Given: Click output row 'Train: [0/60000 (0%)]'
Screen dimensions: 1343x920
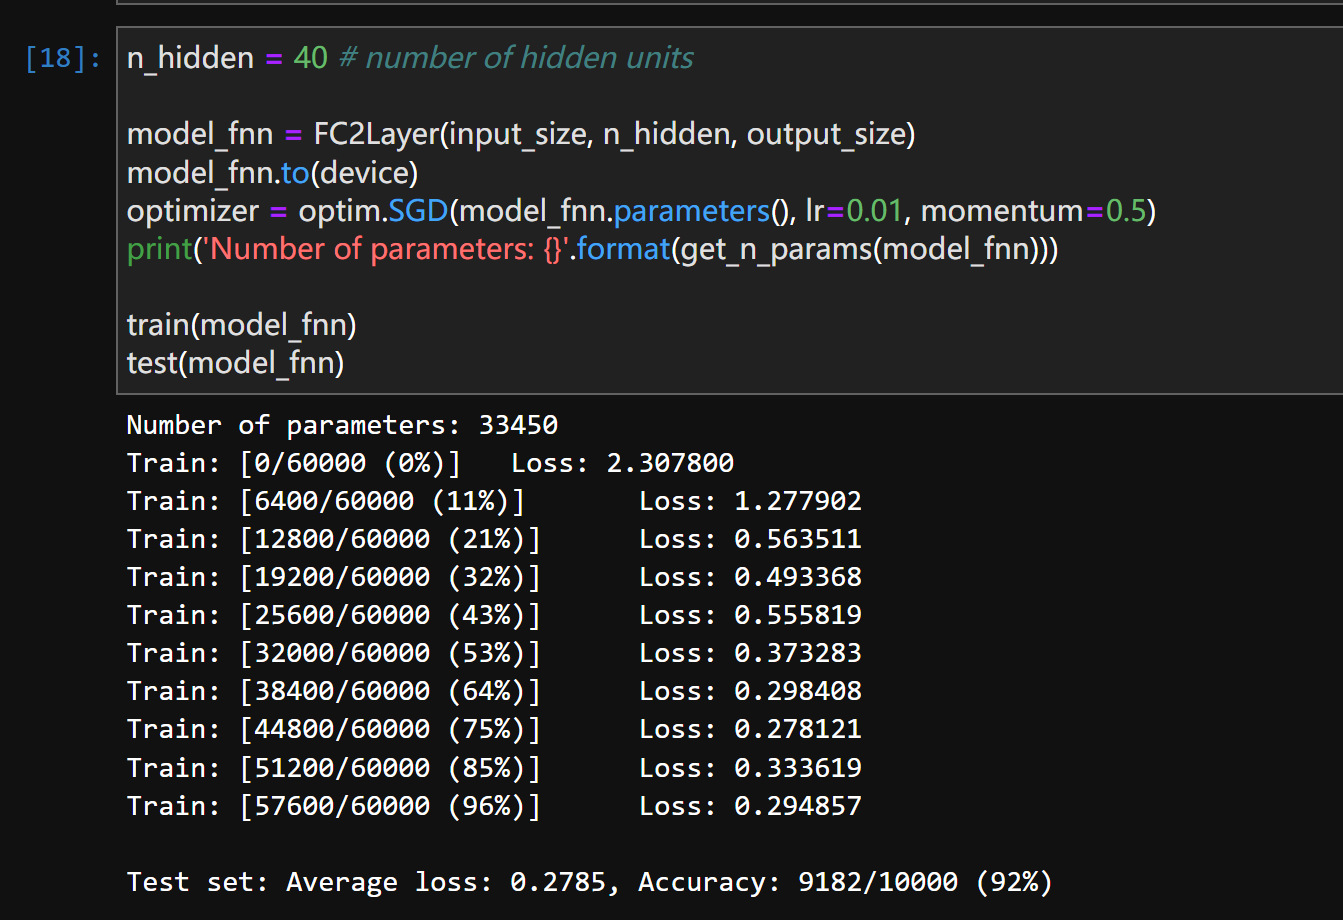Looking at the screenshot, I should pos(430,463).
